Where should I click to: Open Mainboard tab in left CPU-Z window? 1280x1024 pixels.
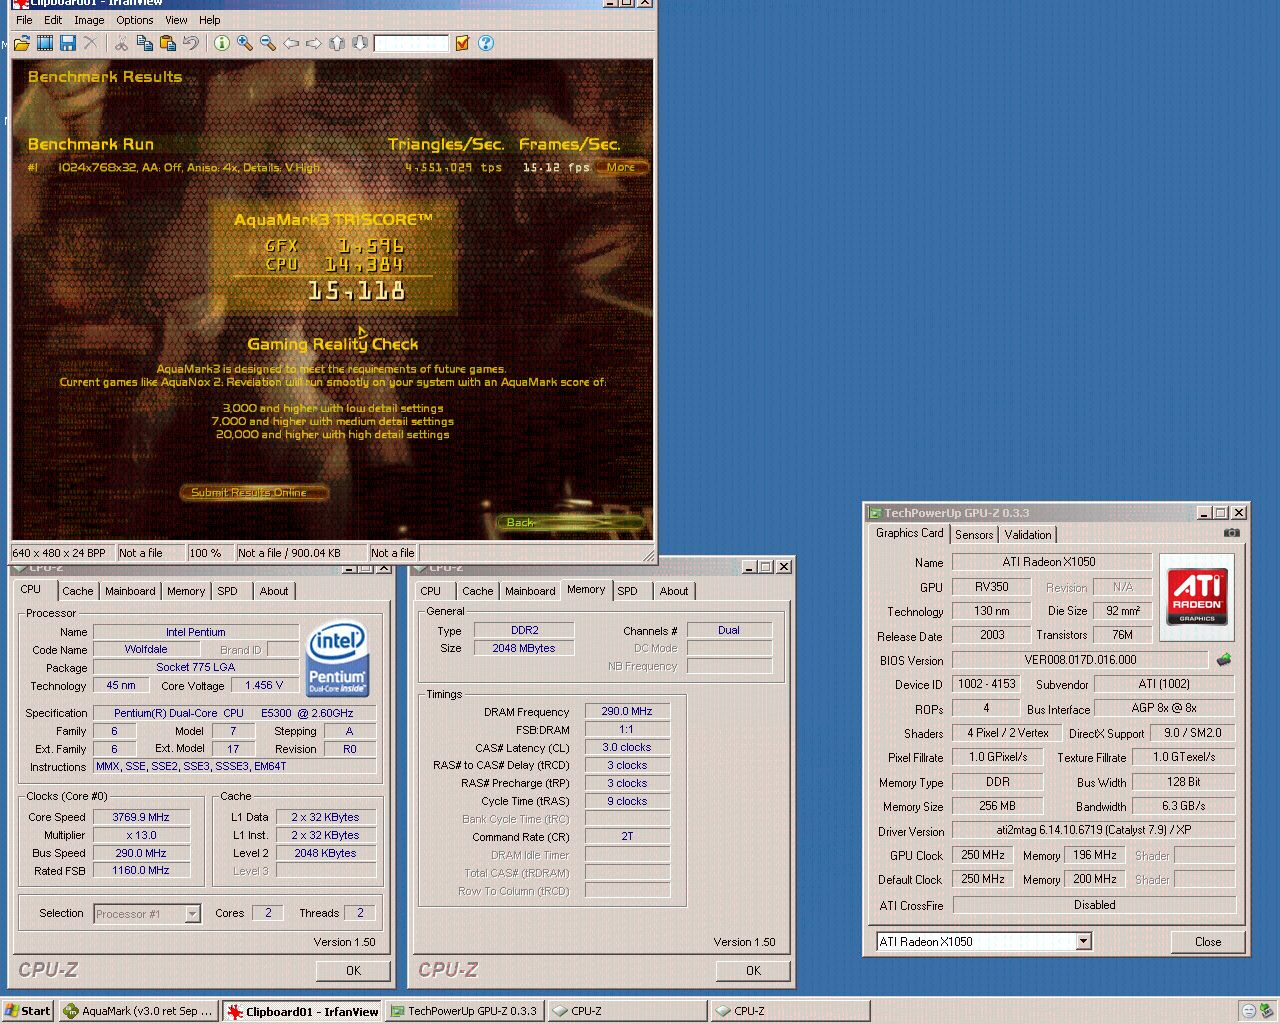click(x=130, y=591)
